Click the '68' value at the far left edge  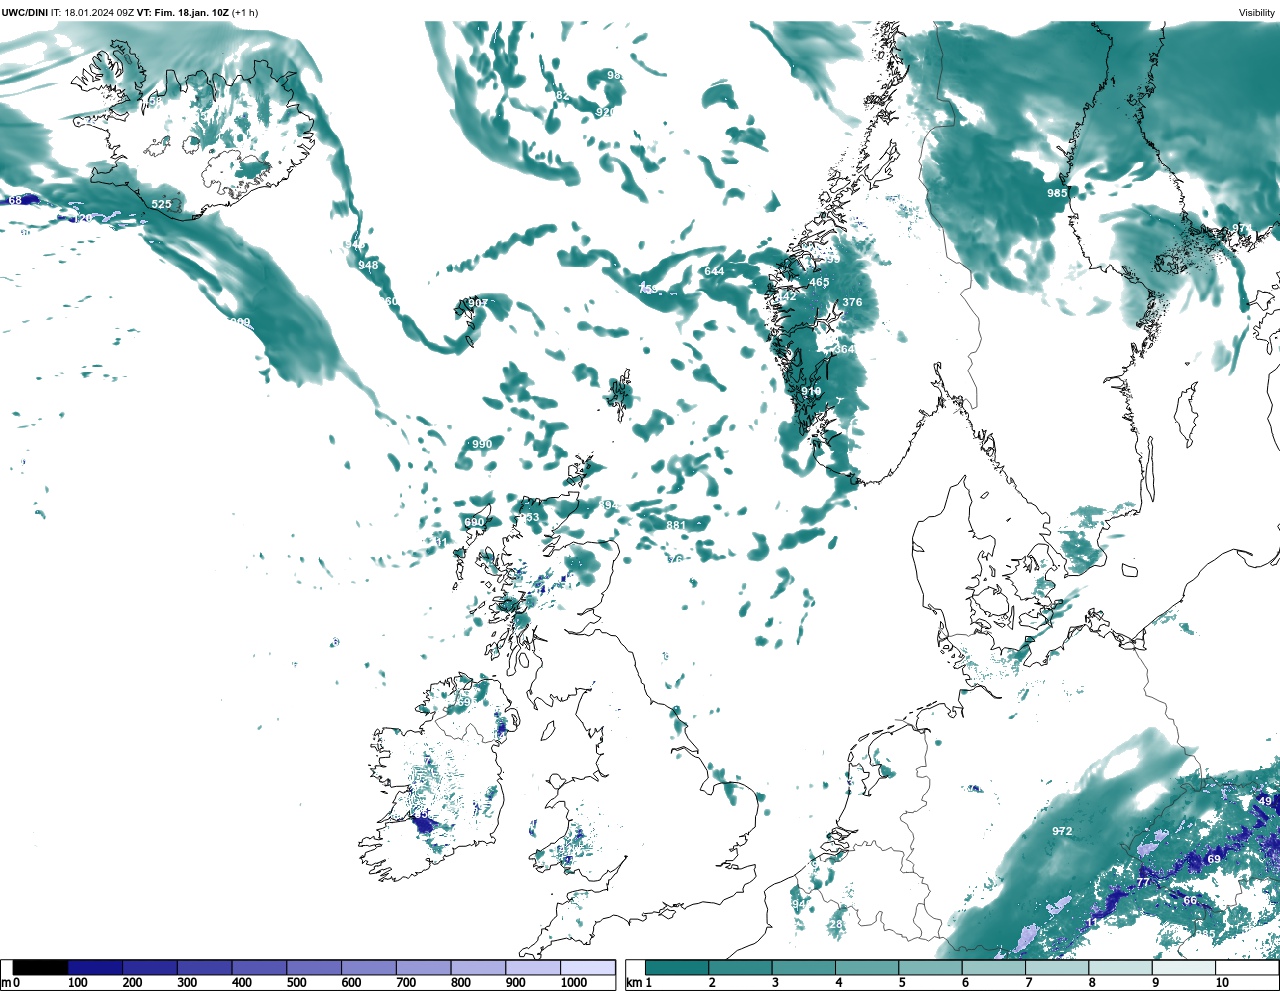click(15, 200)
